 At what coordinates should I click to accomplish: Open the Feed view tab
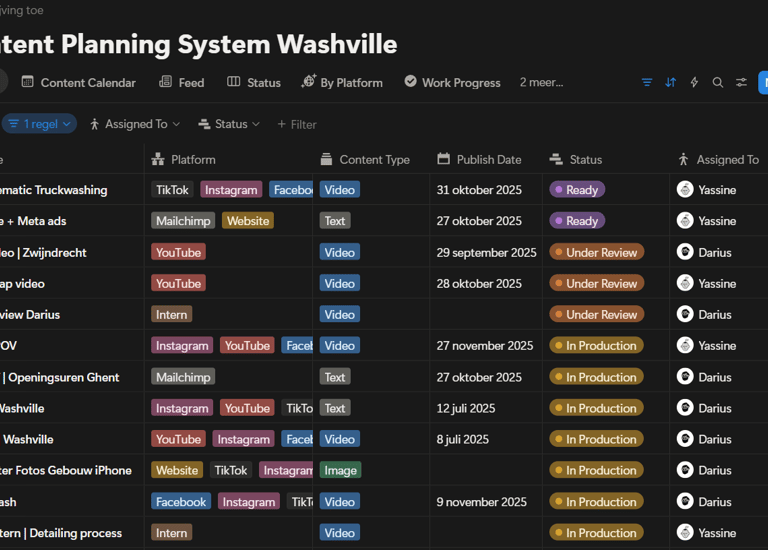click(x=181, y=82)
